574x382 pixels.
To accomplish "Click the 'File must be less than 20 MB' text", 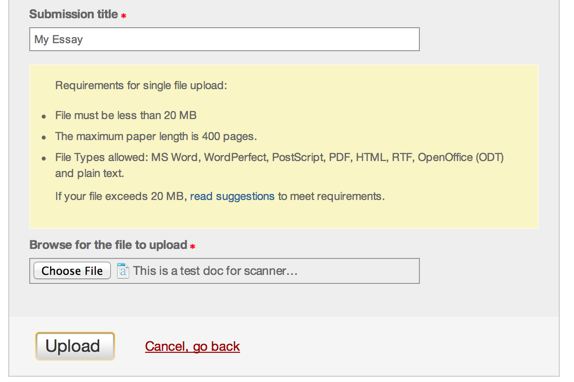I will (x=126, y=116).
